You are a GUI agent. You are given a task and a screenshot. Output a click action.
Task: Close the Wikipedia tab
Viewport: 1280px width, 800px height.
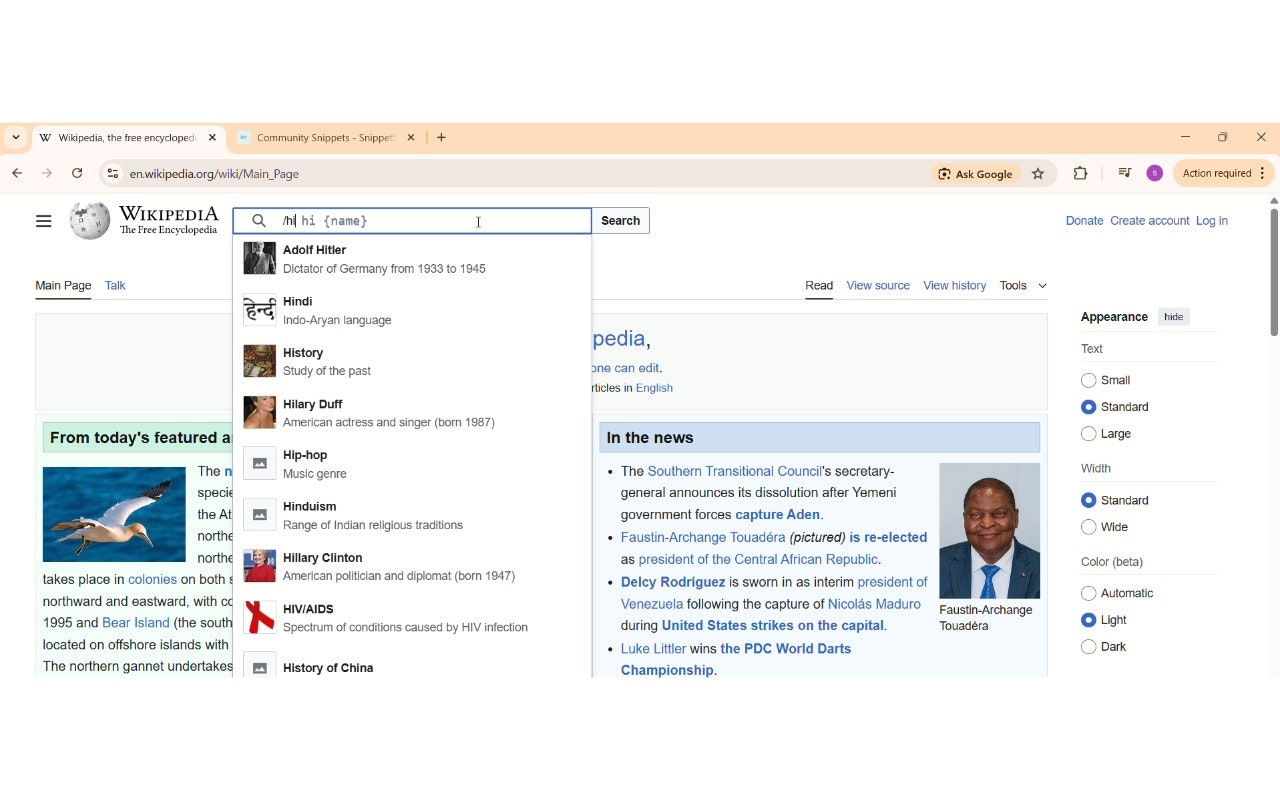tap(212, 138)
